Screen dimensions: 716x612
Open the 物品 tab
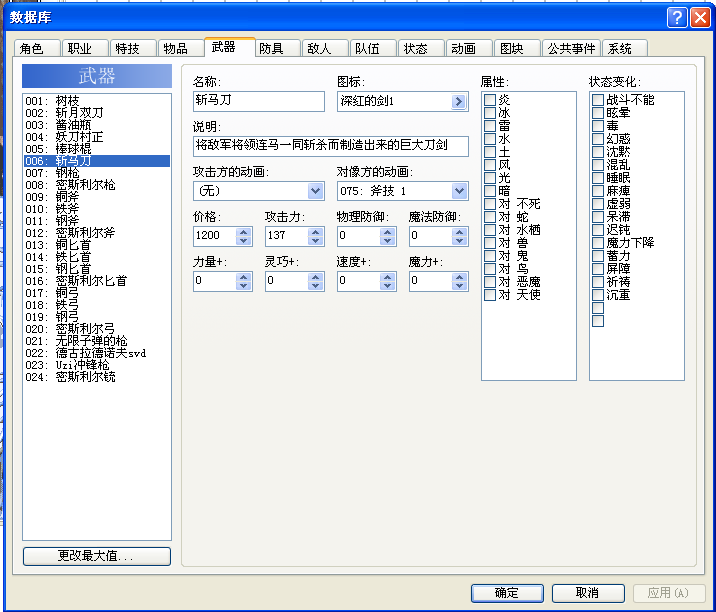click(x=181, y=48)
